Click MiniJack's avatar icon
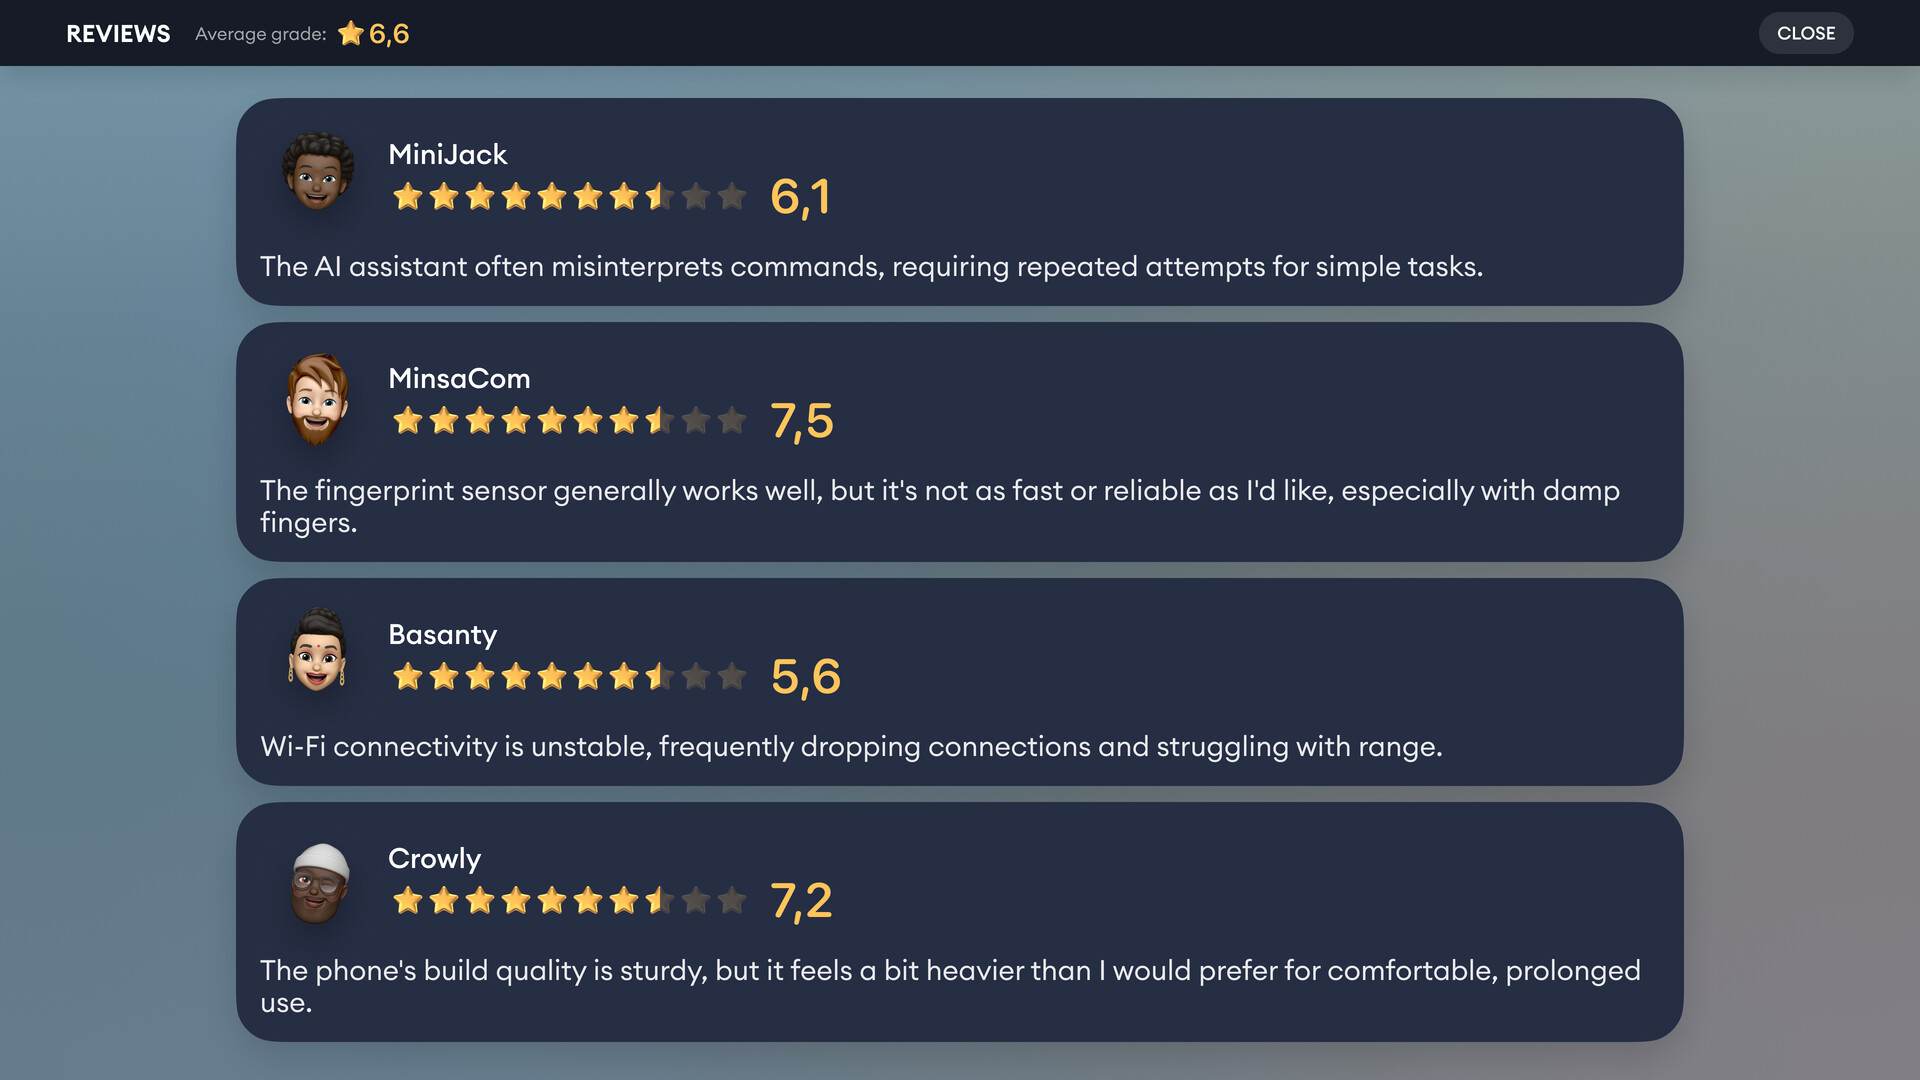The height and width of the screenshot is (1080, 1920). 318,171
